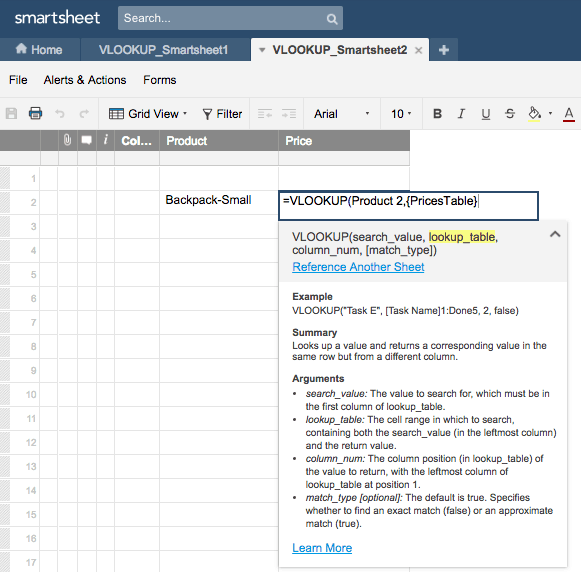Click the comments bubble column icon

pos(86,140)
